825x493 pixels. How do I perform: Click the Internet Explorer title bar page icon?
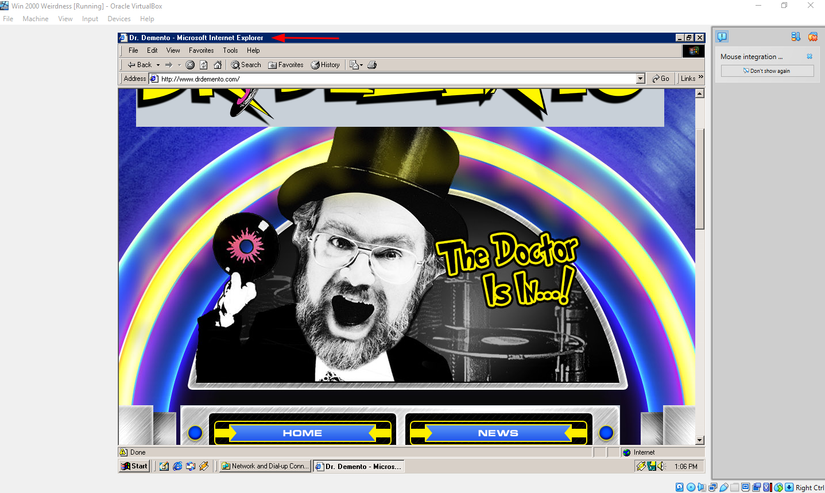pos(123,37)
